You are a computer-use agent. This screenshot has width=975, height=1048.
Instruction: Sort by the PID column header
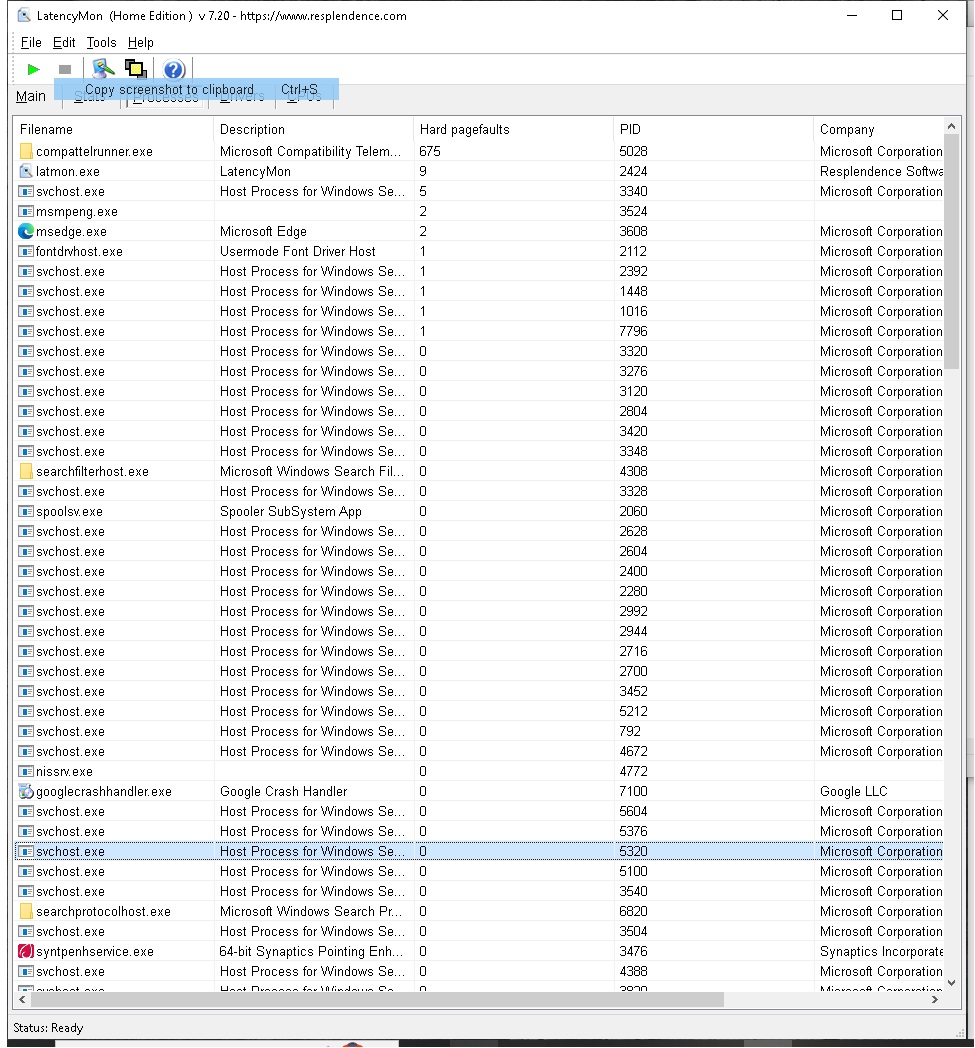coord(713,129)
